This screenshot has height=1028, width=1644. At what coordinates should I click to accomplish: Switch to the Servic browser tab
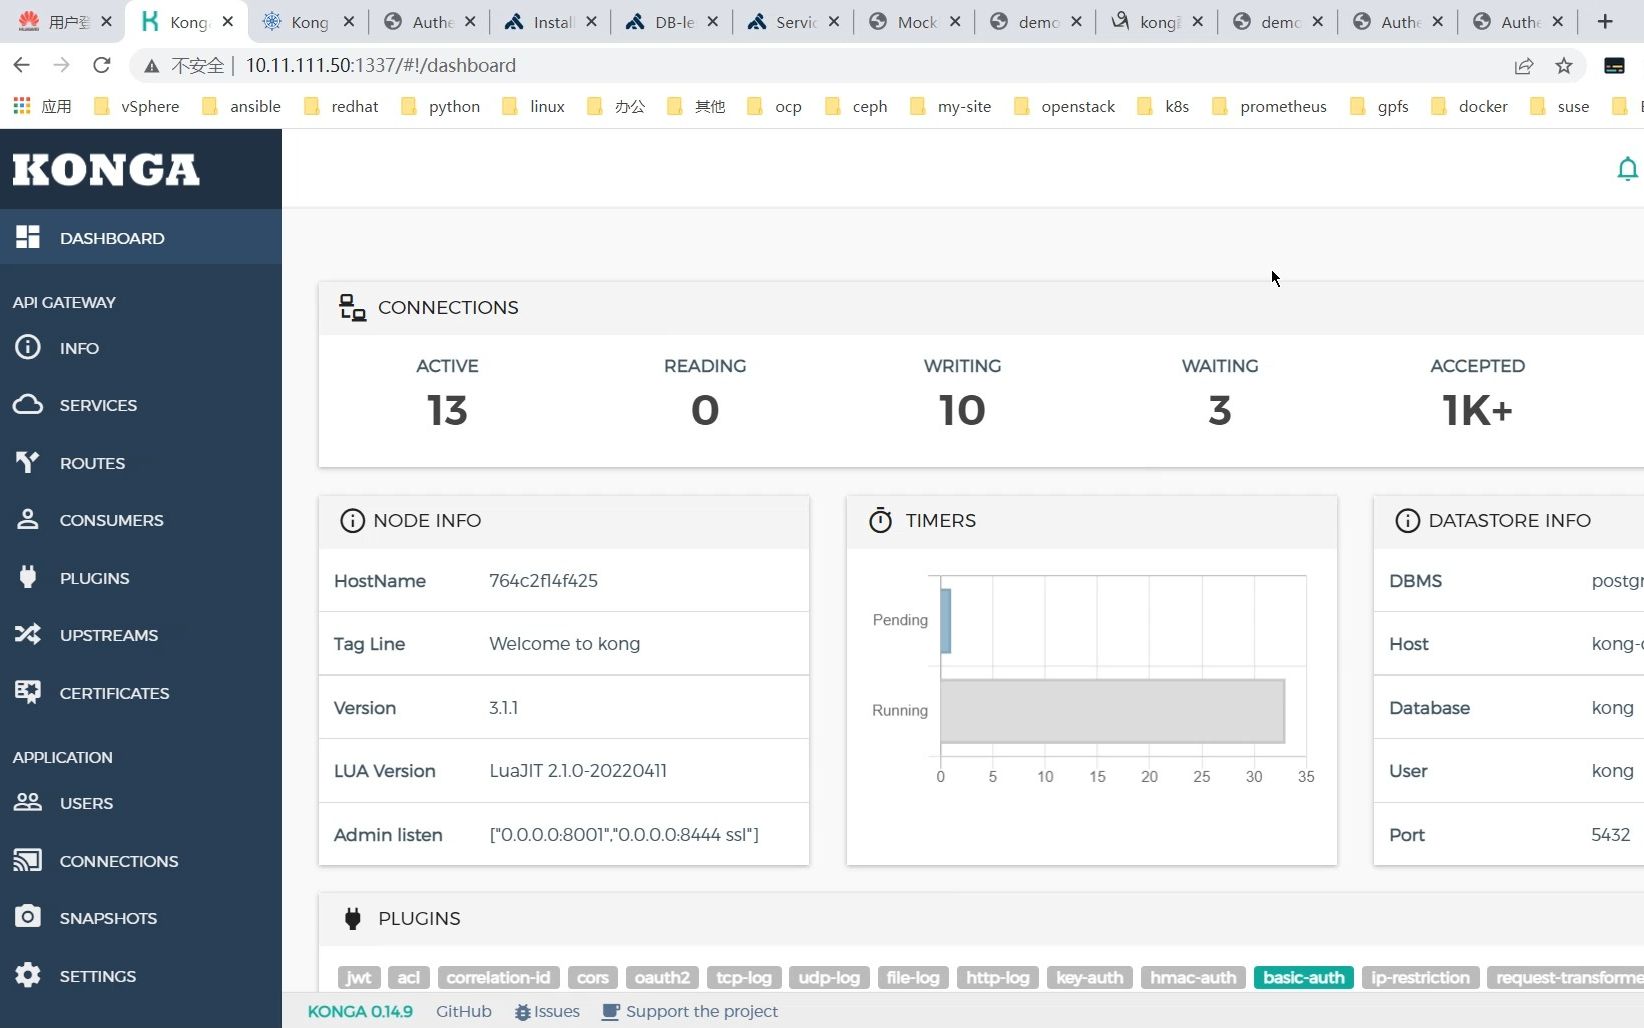point(794,22)
